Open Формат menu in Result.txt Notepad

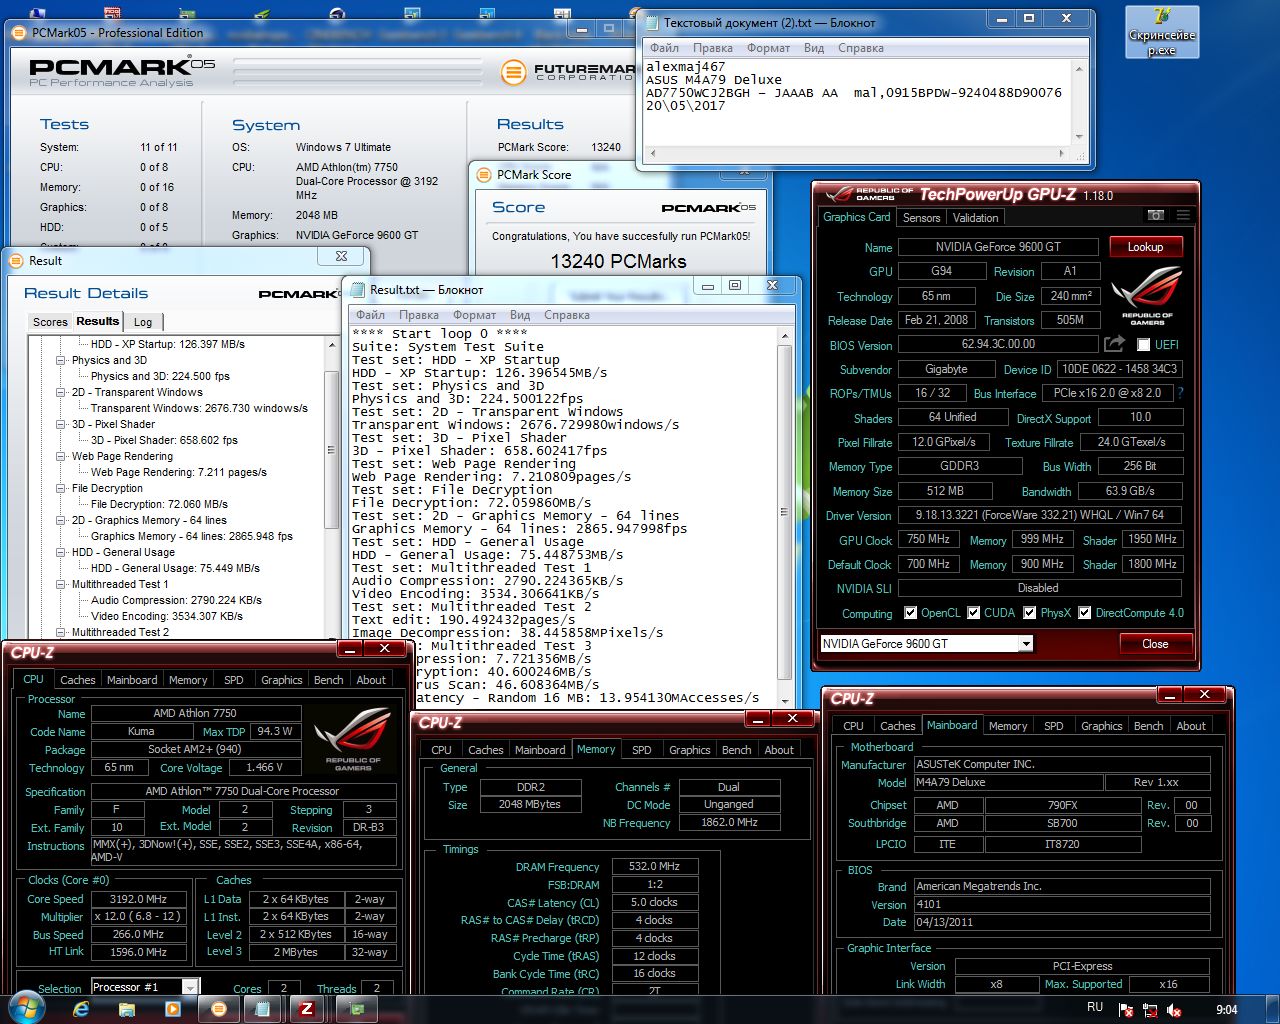(474, 315)
